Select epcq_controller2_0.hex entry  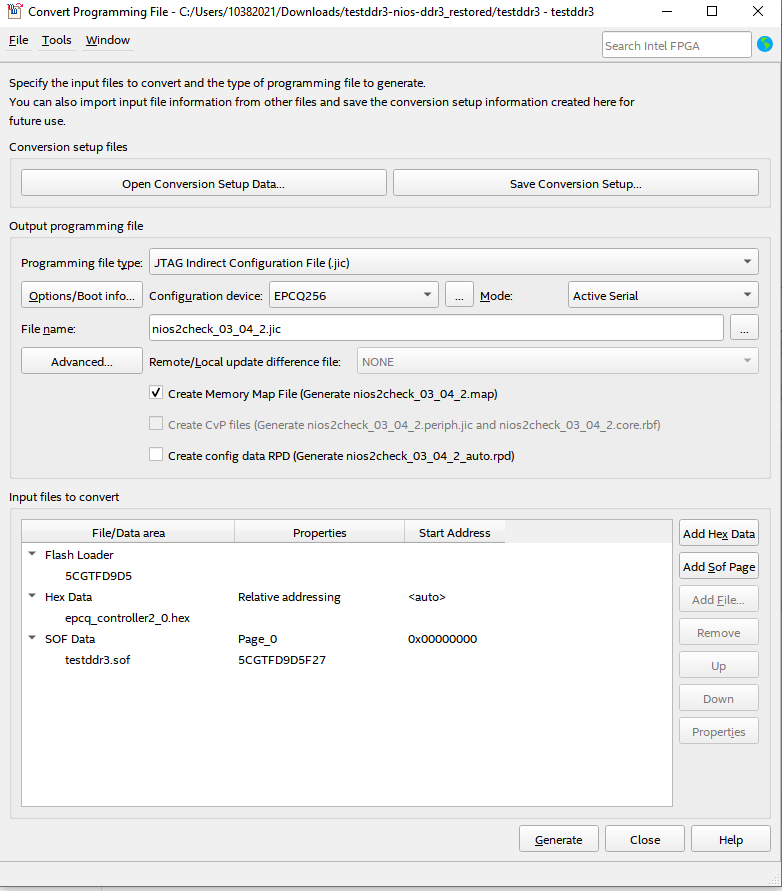127,618
